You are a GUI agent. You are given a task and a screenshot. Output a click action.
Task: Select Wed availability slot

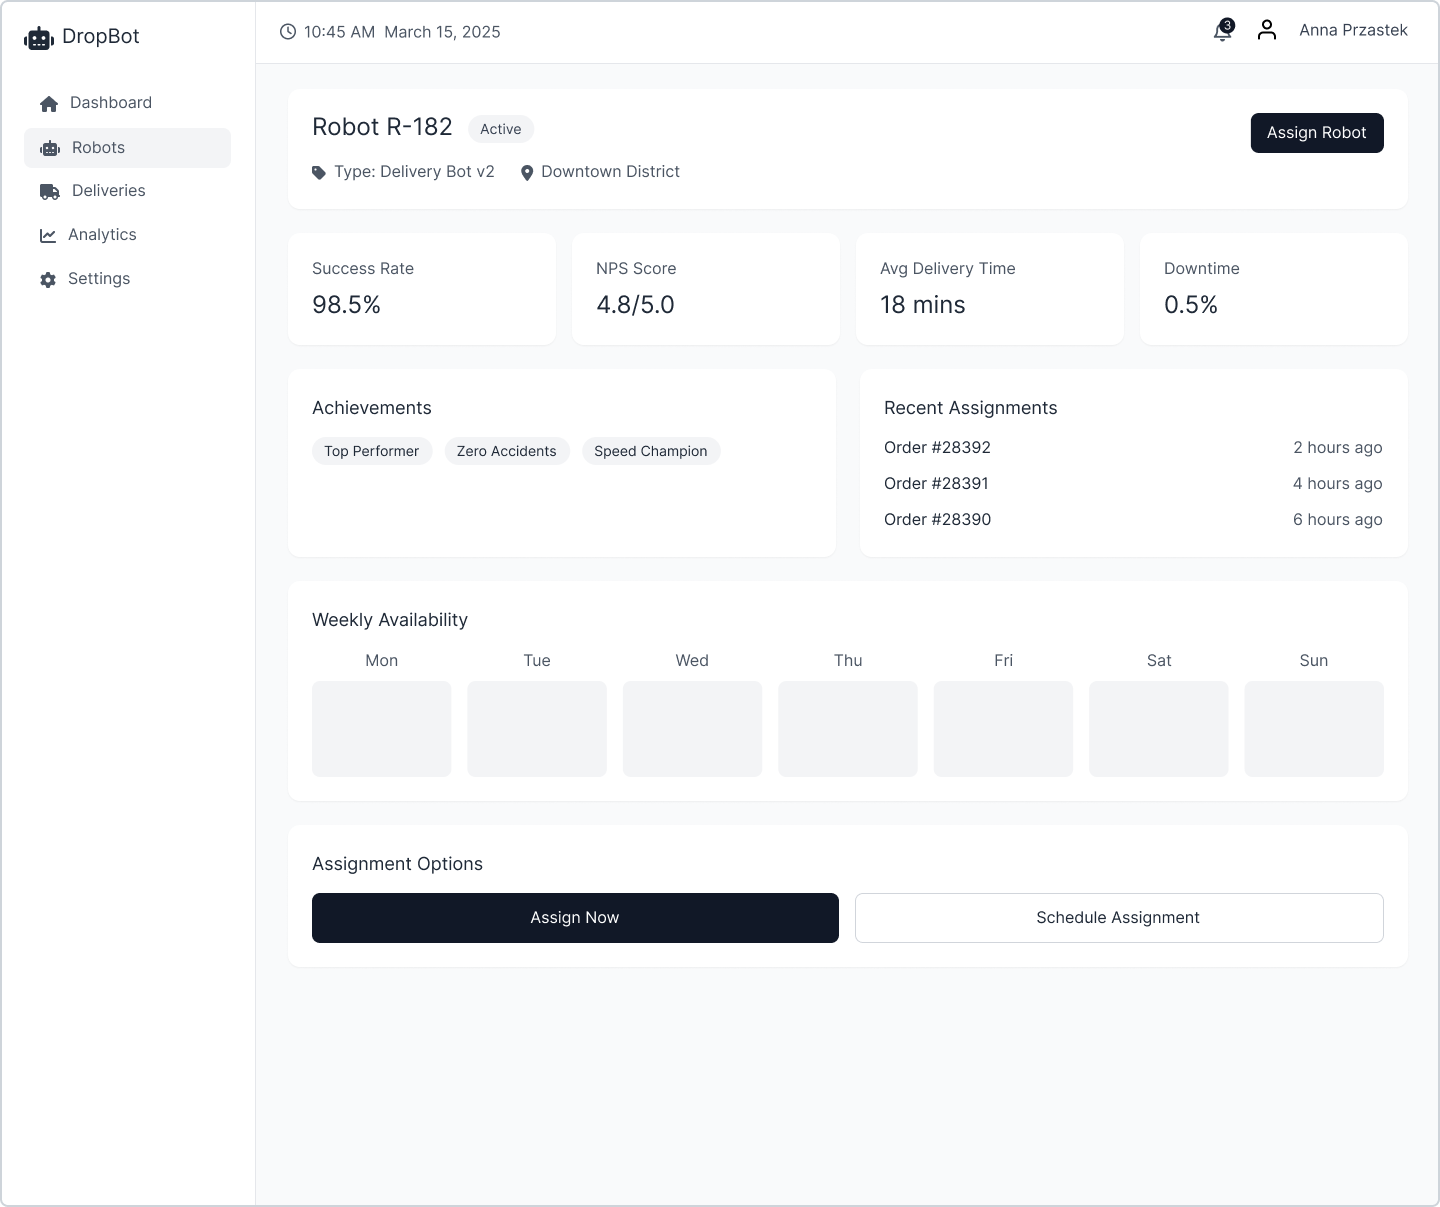point(692,729)
